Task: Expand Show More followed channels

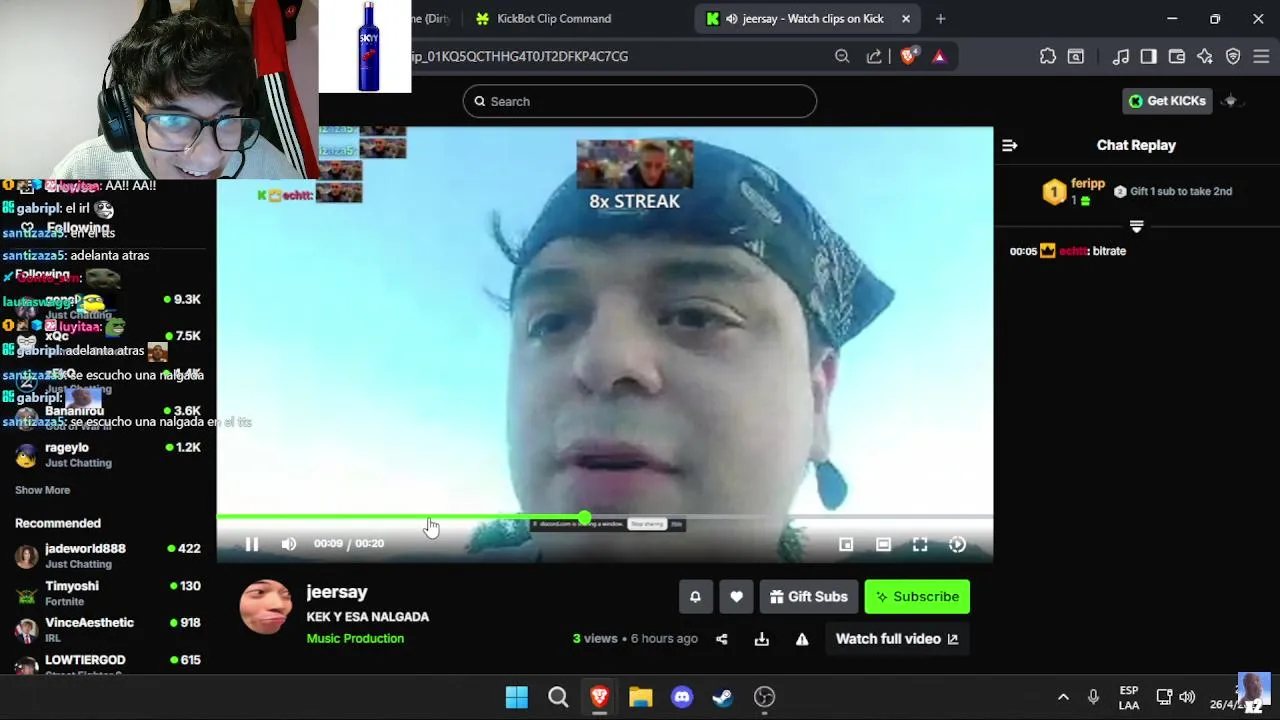Action: point(42,490)
